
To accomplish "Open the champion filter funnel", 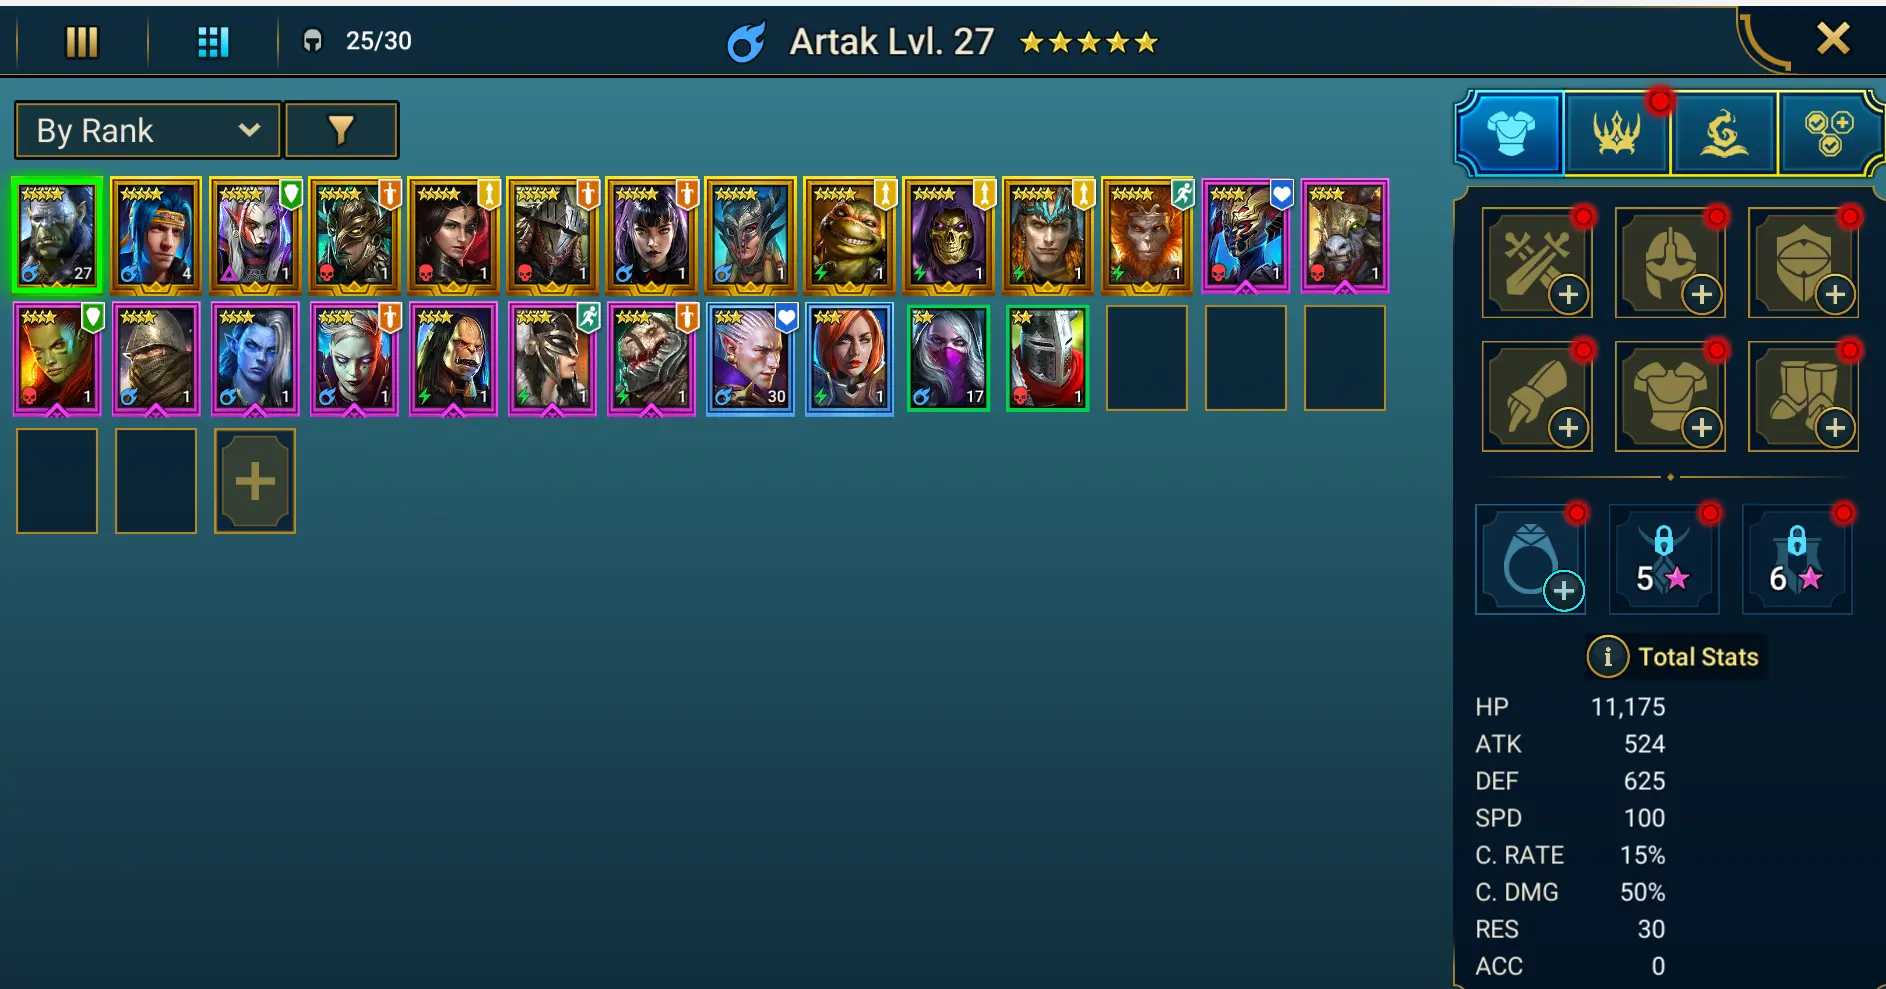I will click(x=341, y=130).
